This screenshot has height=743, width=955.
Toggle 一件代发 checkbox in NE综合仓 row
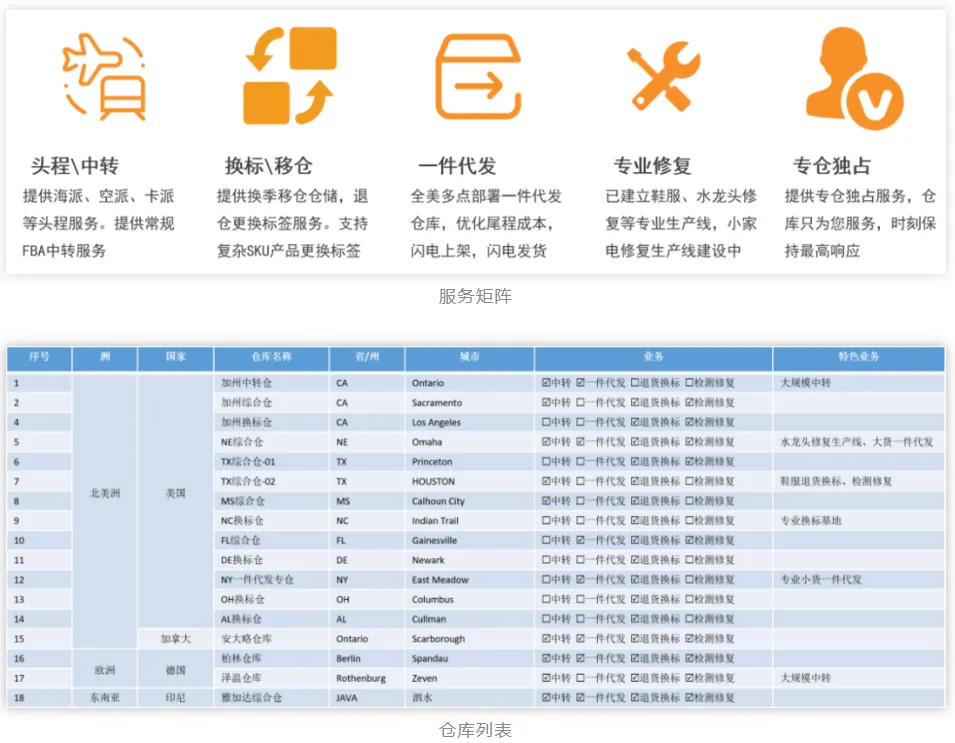click(x=580, y=442)
